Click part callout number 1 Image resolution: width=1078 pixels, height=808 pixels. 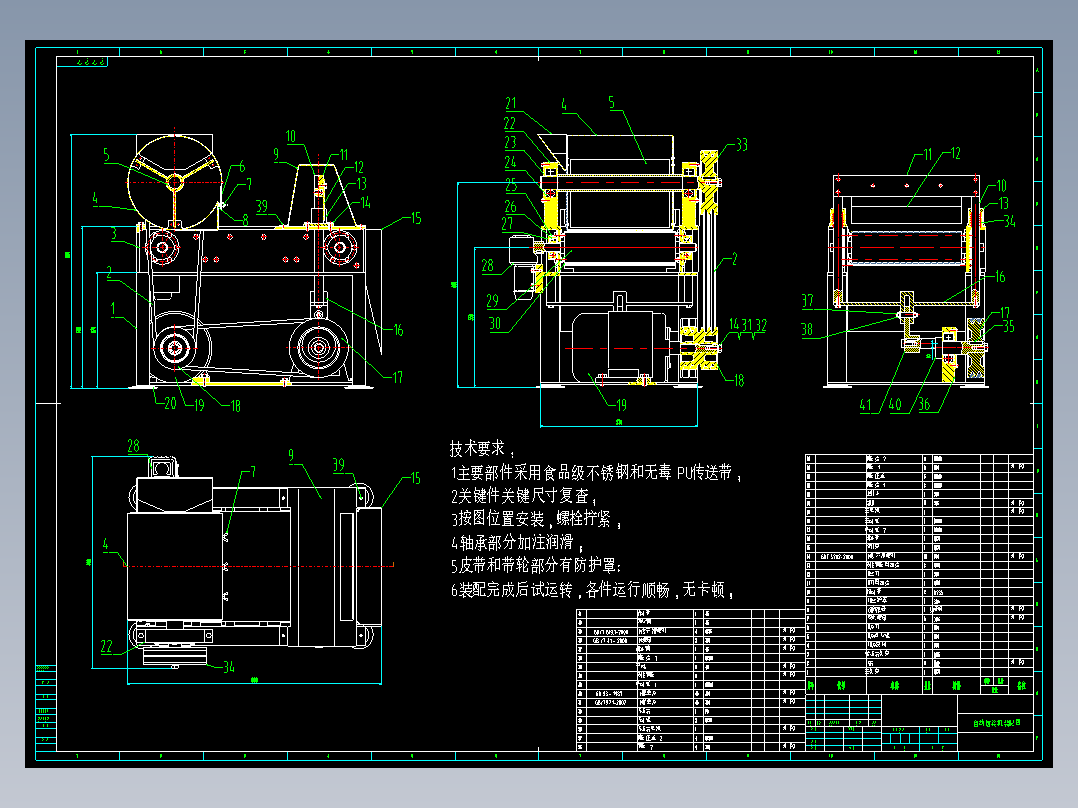coord(113,309)
